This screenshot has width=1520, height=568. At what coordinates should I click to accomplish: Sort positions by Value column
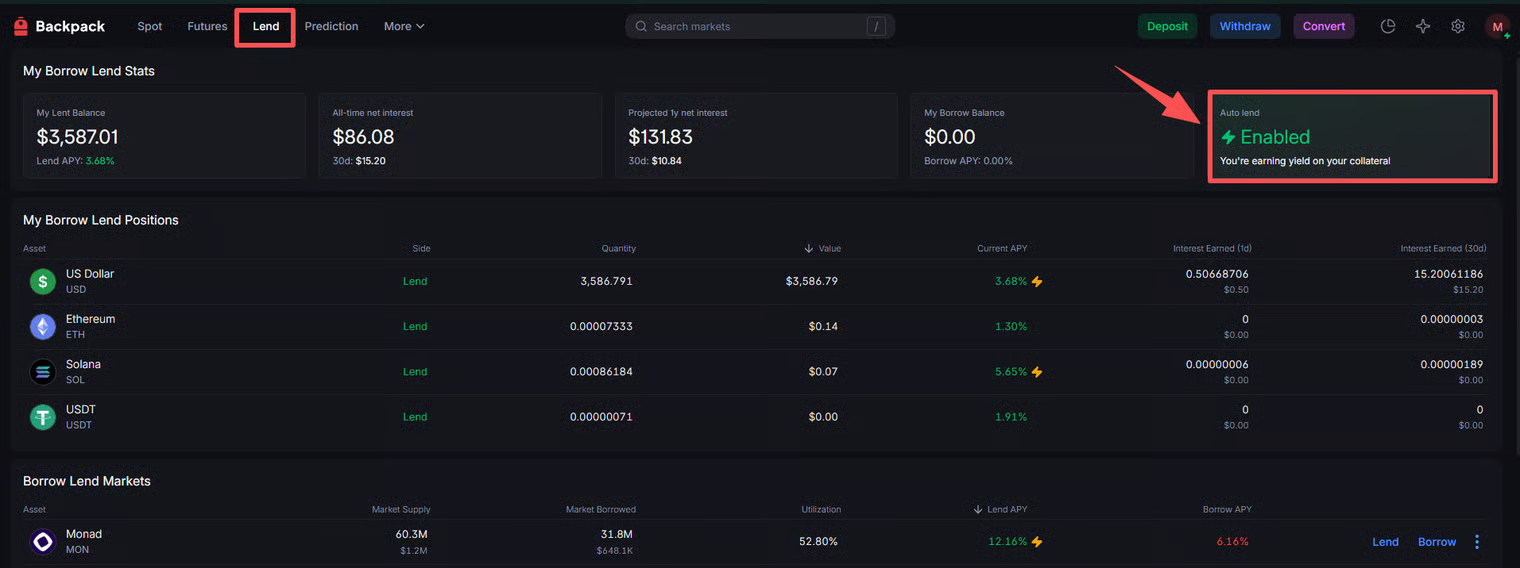[x=823, y=249]
